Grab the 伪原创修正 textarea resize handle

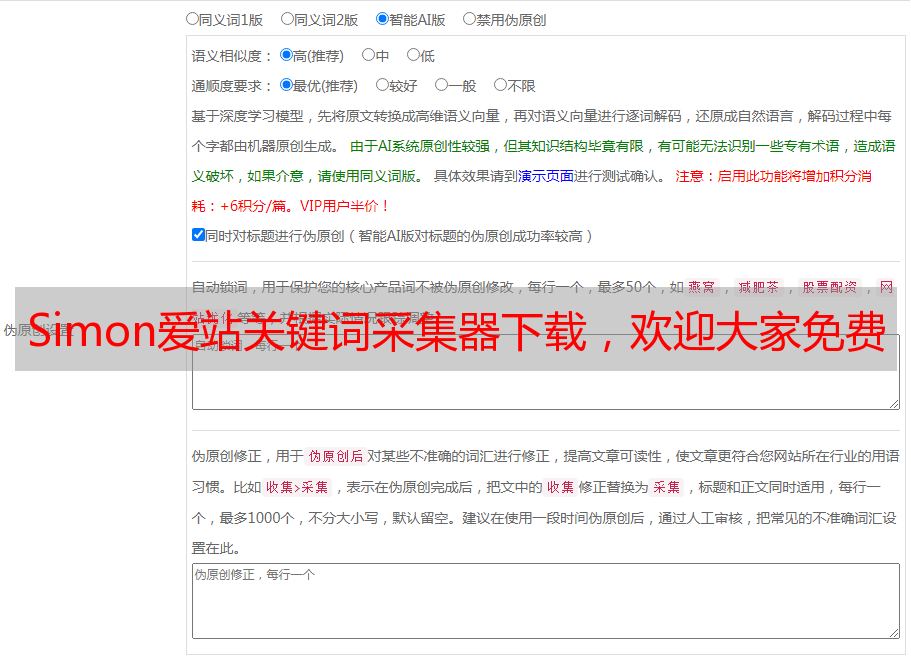[894, 633]
